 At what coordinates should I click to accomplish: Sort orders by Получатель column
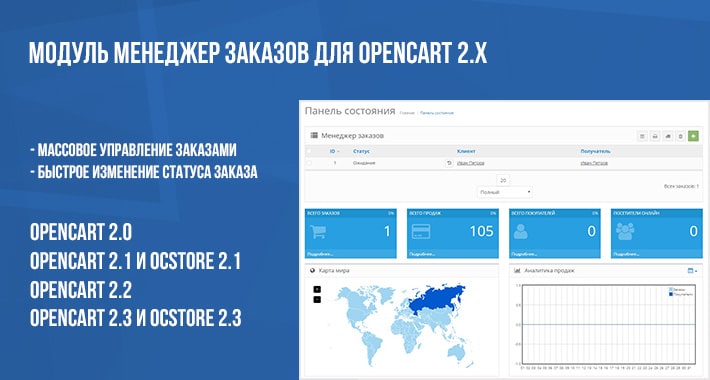pyautogui.click(x=595, y=151)
